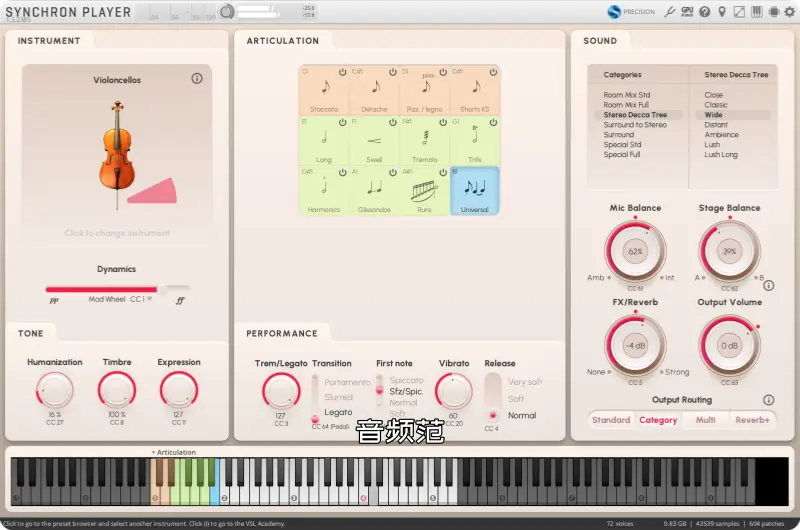Select the Runs articulation cell

[x=424, y=191]
